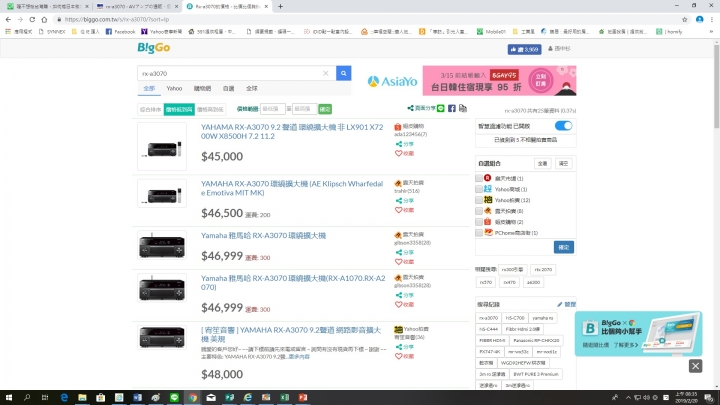The width and height of the screenshot is (720, 405).
Task: Click 全選 select-all stores button
Action: [542, 163]
